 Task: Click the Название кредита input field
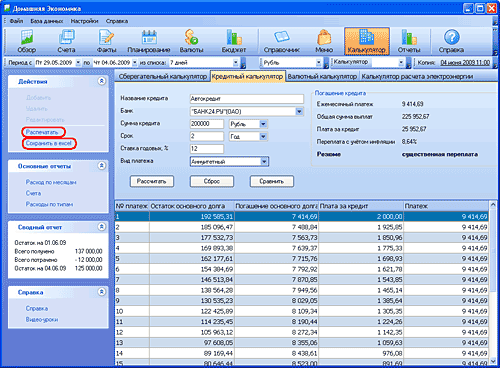(x=247, y=99)
